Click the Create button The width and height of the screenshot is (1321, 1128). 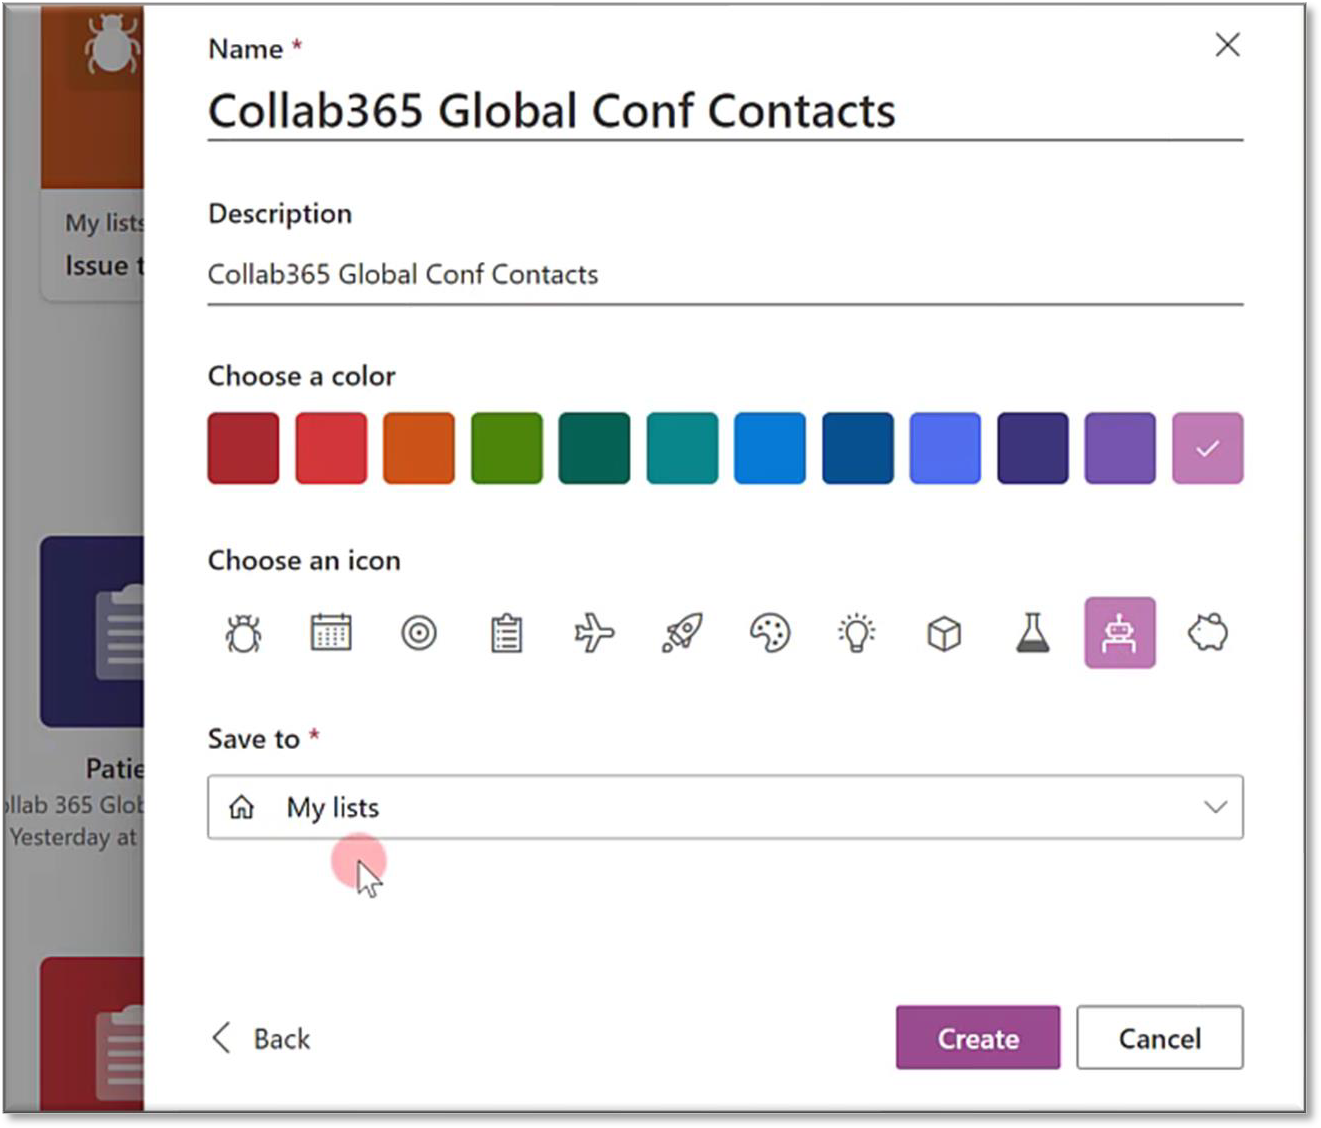(x=978, y=1038)
